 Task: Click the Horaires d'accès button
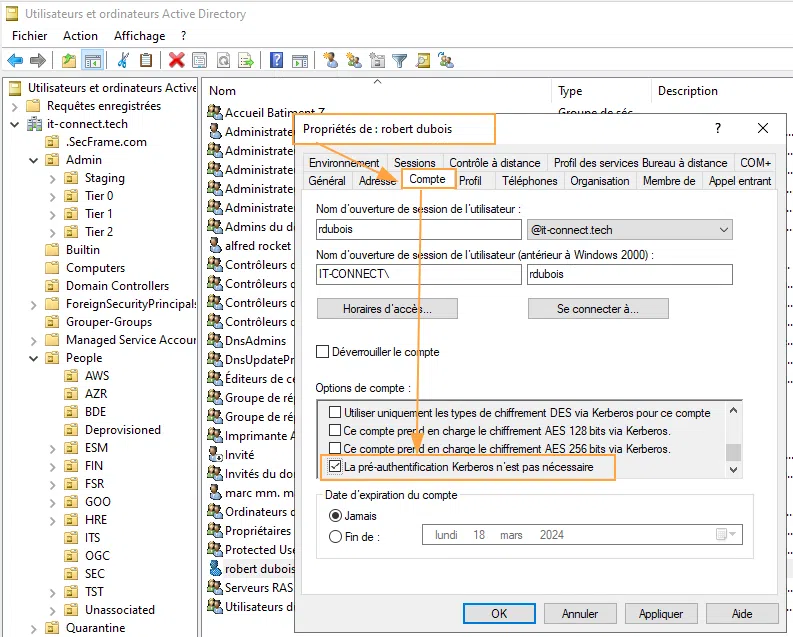tap(387, 308)
